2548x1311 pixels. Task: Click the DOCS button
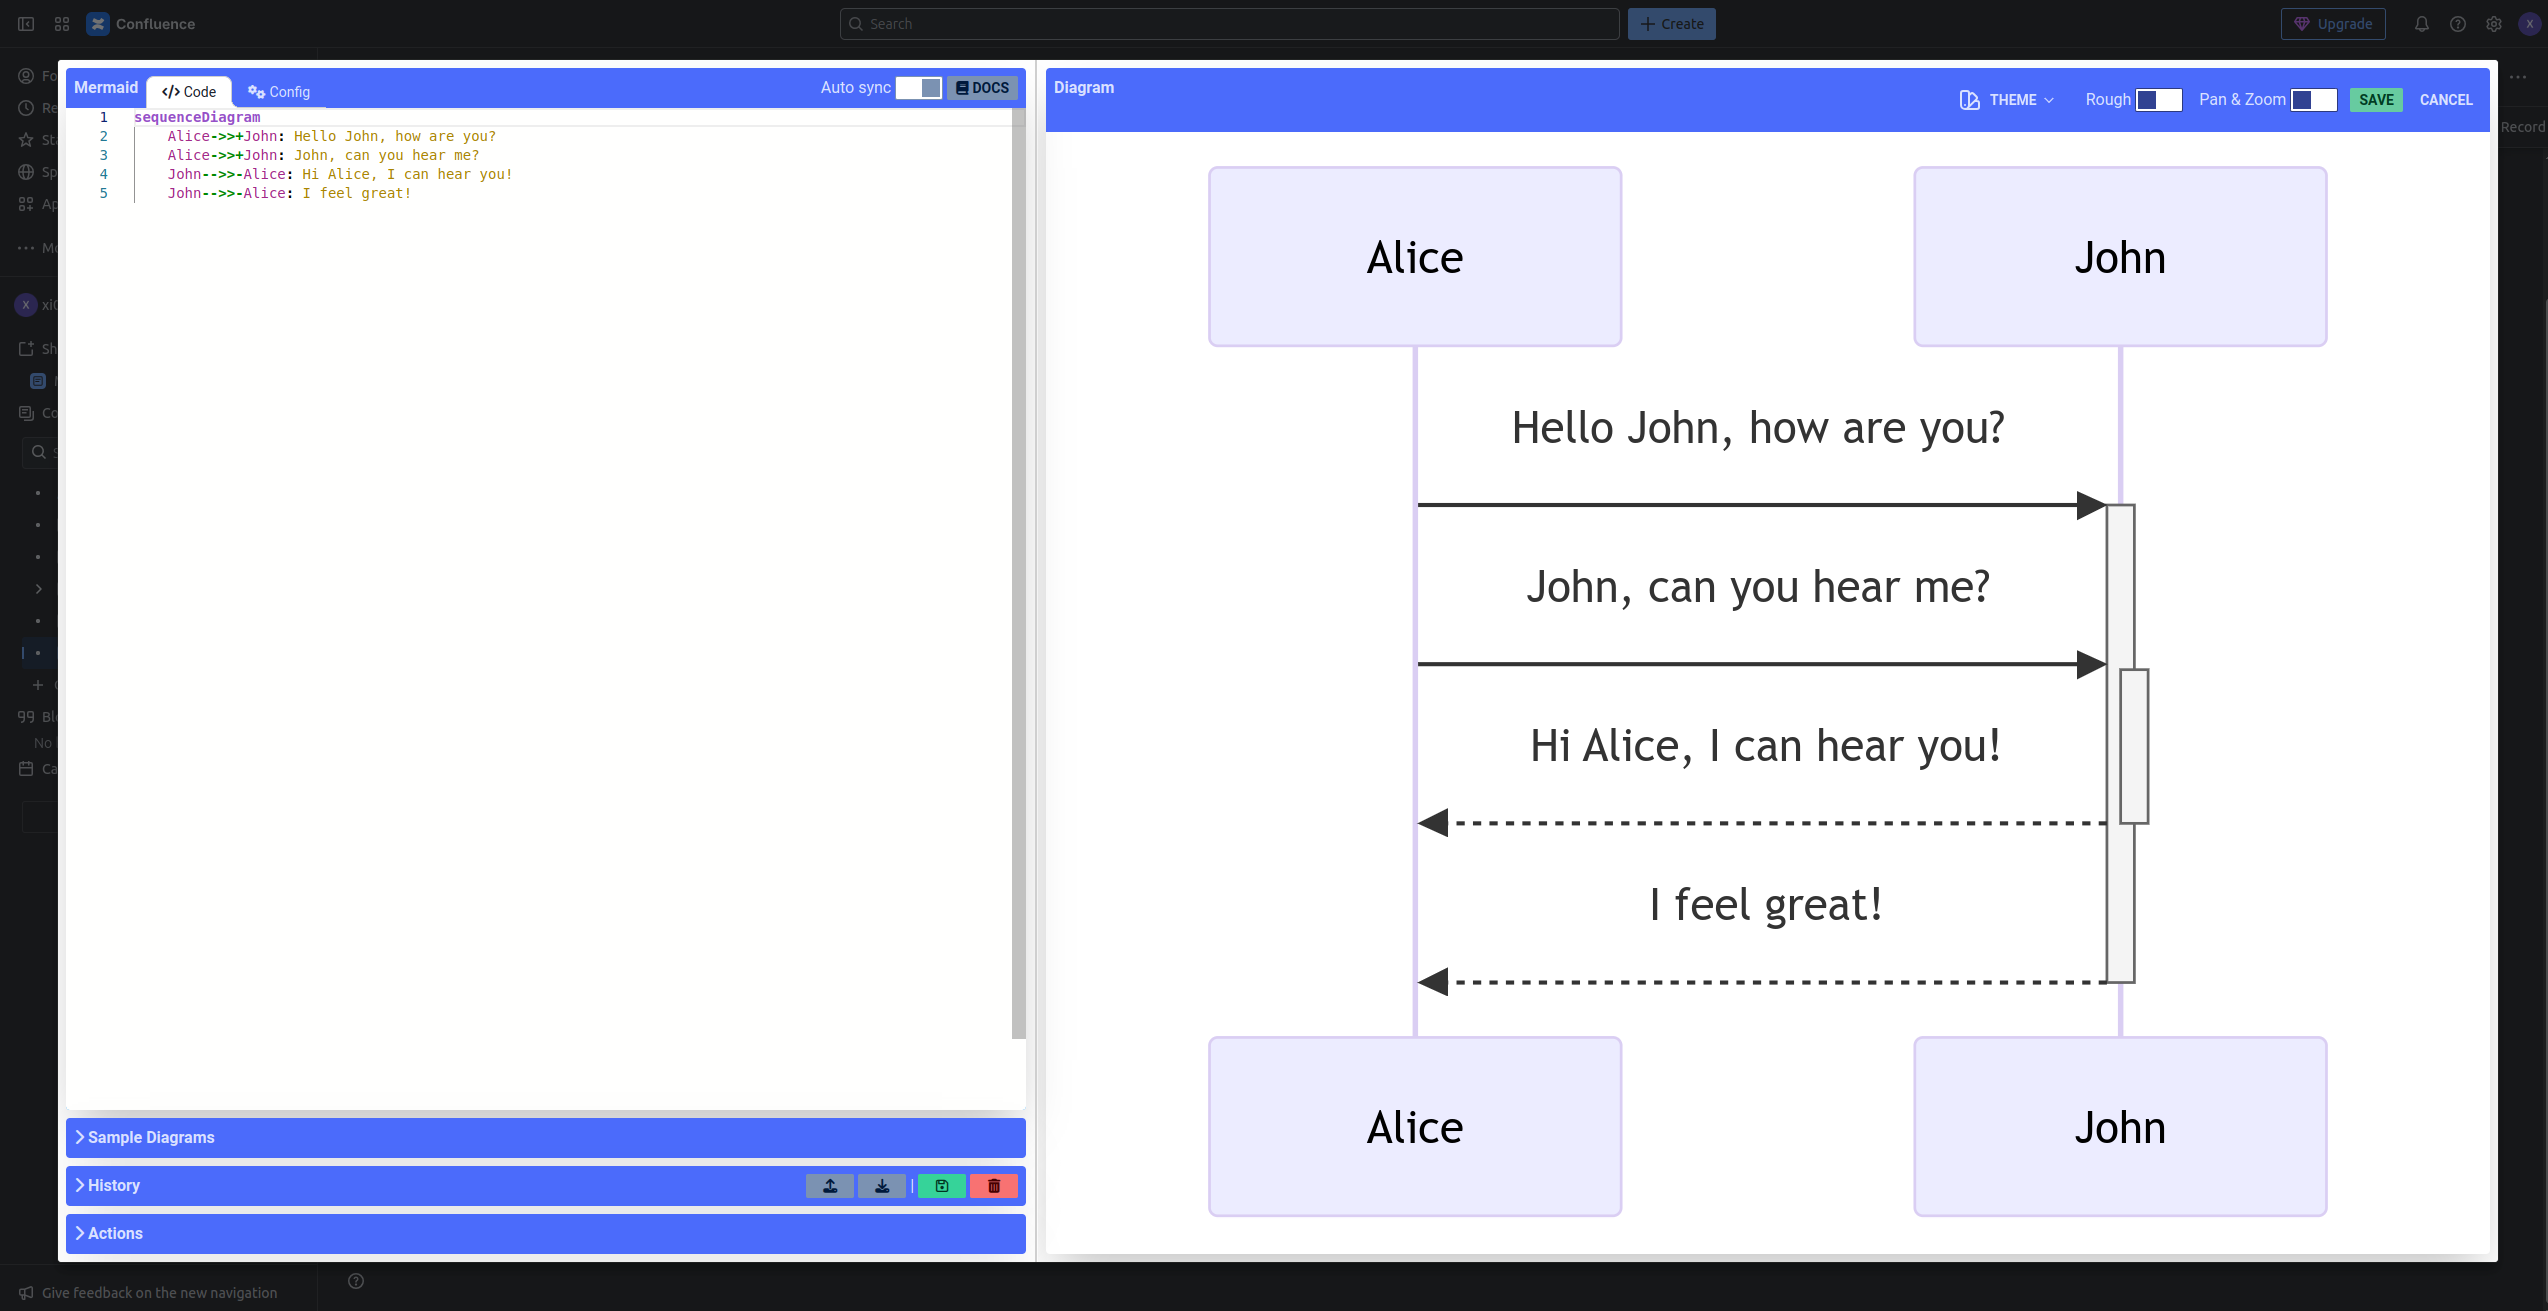pyautogui.click(x=983, y=88)
